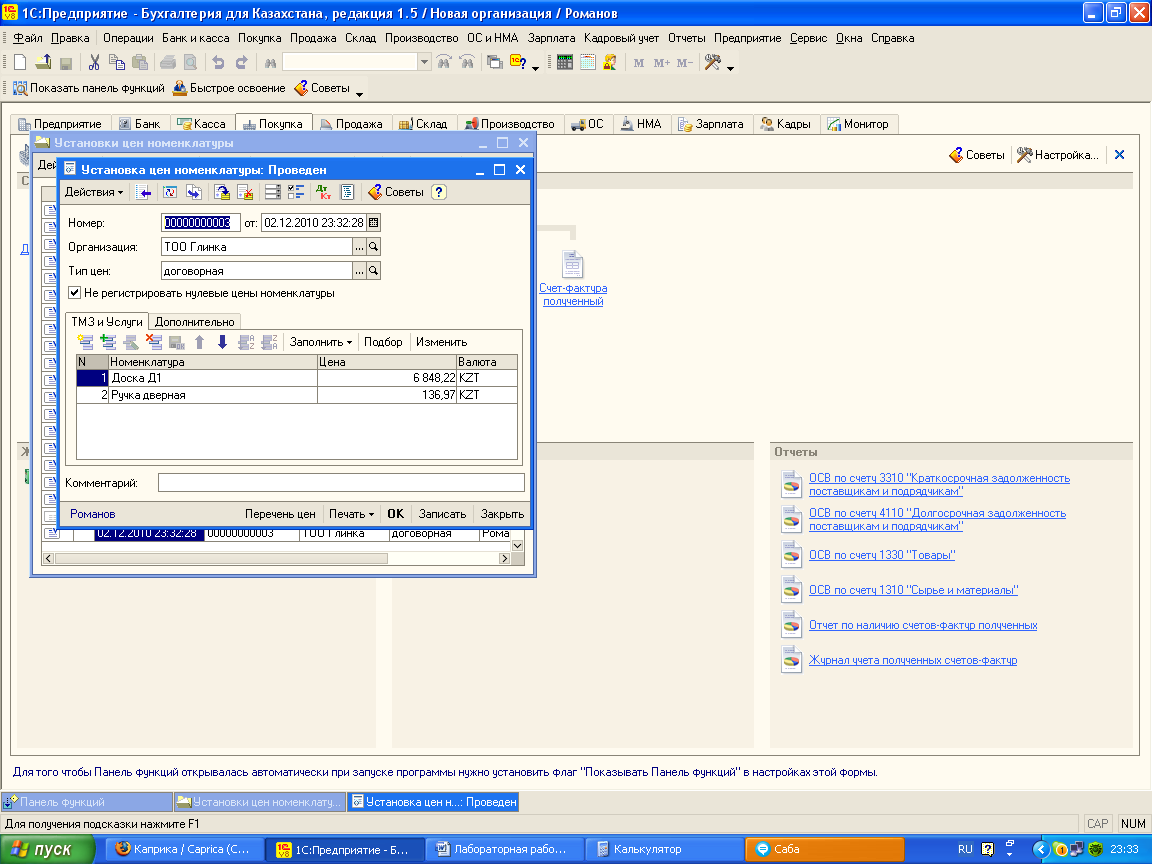Switch to the Продажа panel tab
This screenshot has height=864, width=1152.
351,124
